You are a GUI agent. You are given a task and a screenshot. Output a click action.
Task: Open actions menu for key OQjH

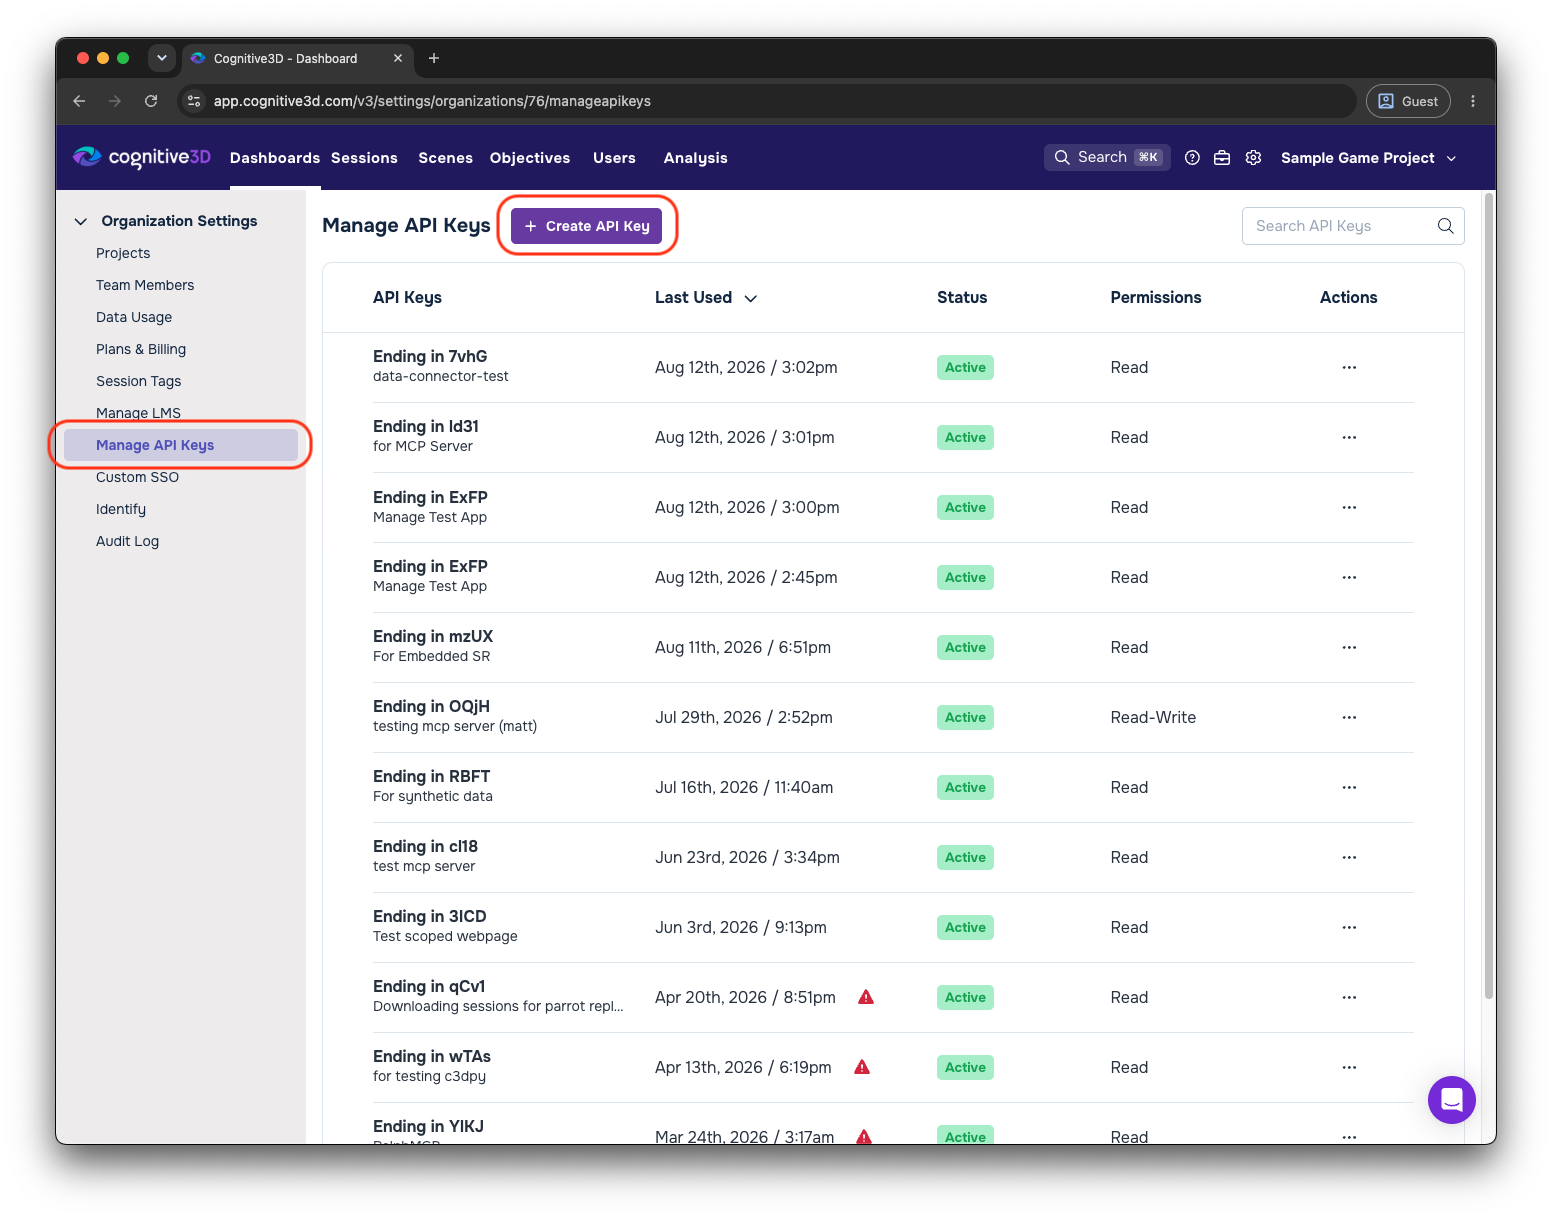[x=1349, y=717]
